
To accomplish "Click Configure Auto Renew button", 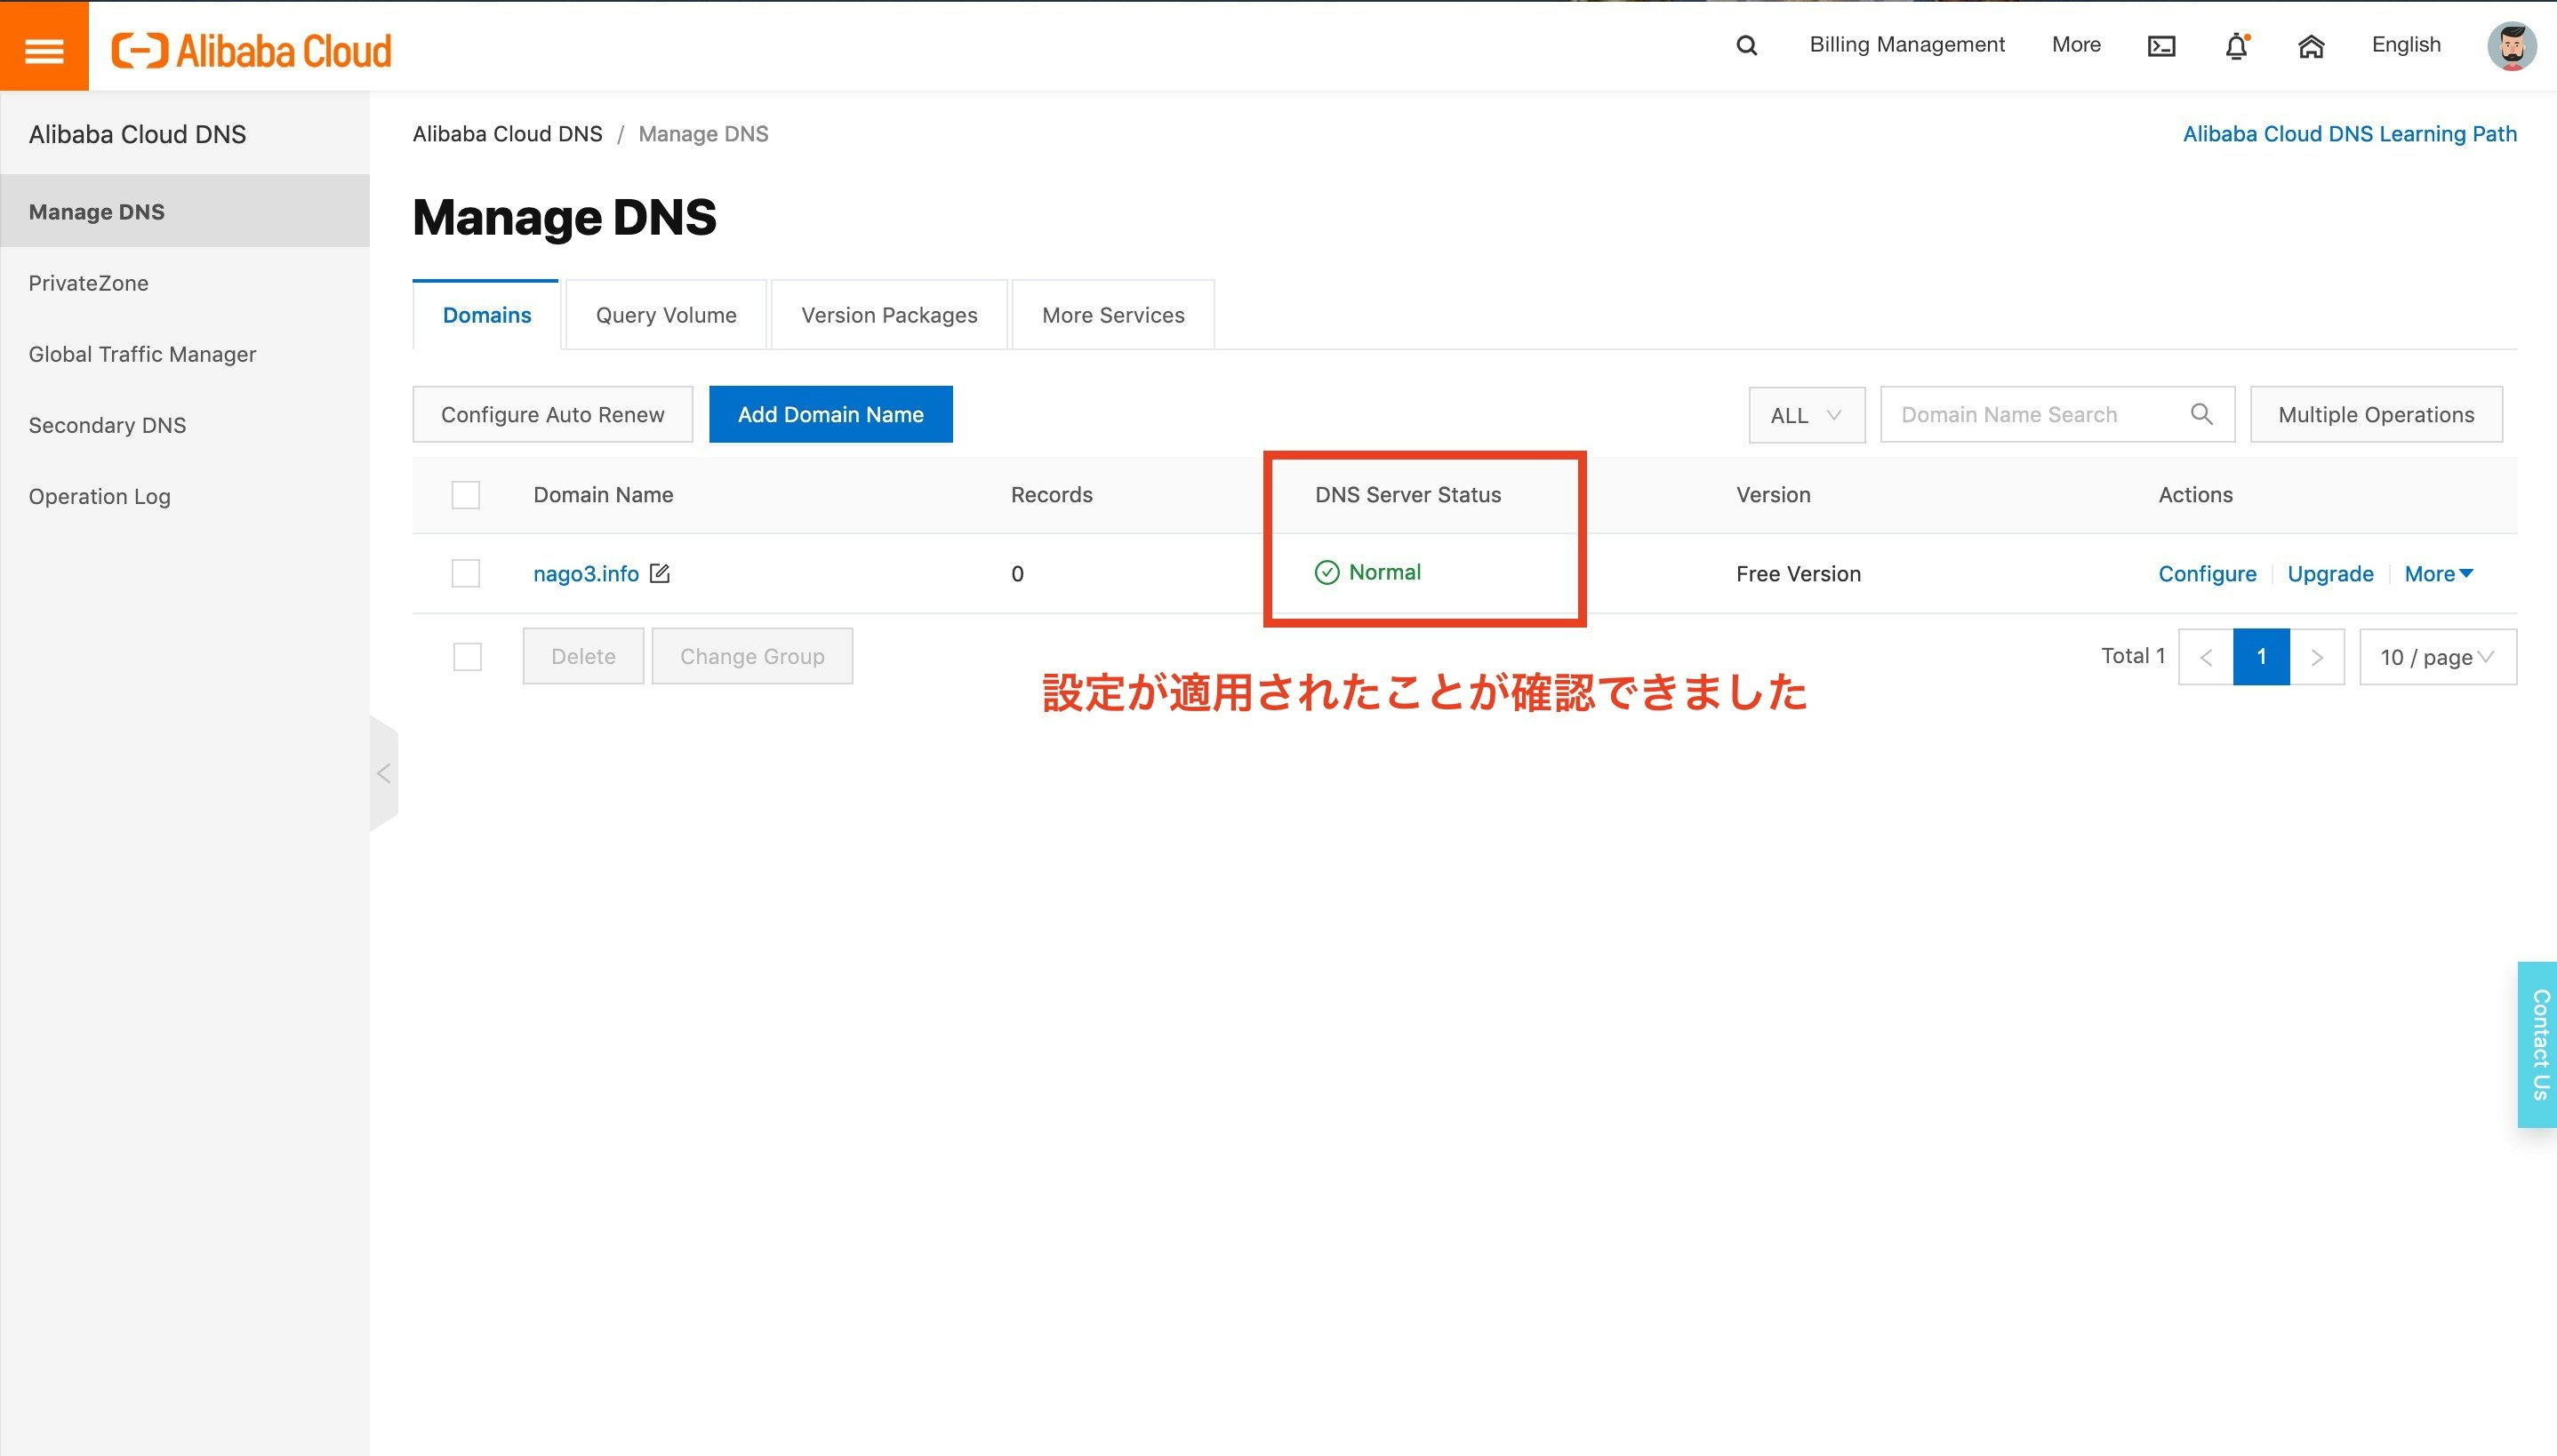I will (552, 414).
